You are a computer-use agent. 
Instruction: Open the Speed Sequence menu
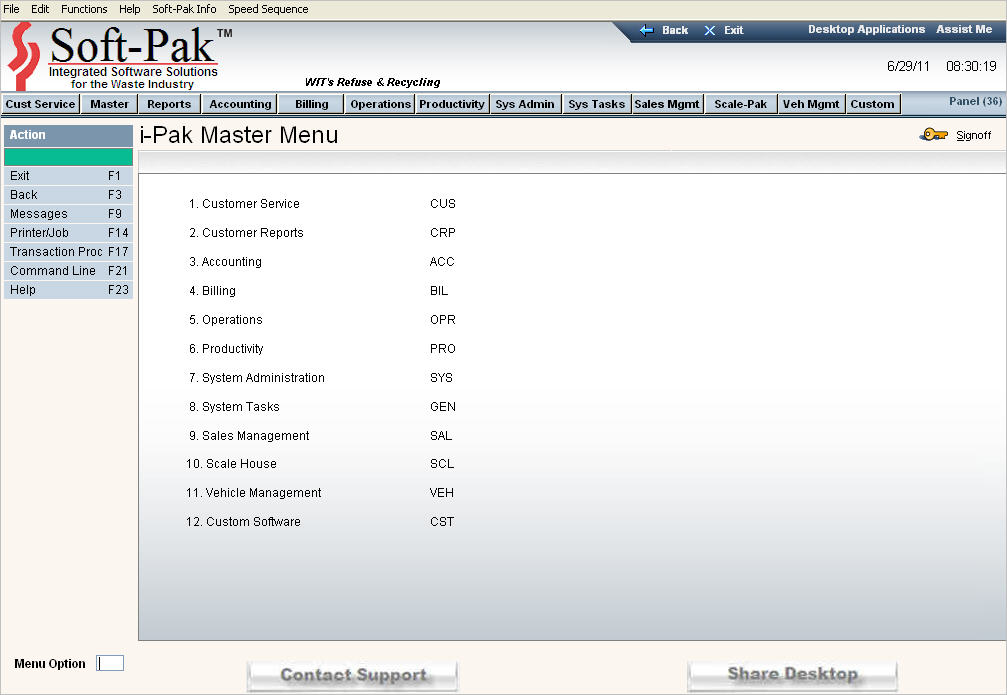(x=268, y=9)
